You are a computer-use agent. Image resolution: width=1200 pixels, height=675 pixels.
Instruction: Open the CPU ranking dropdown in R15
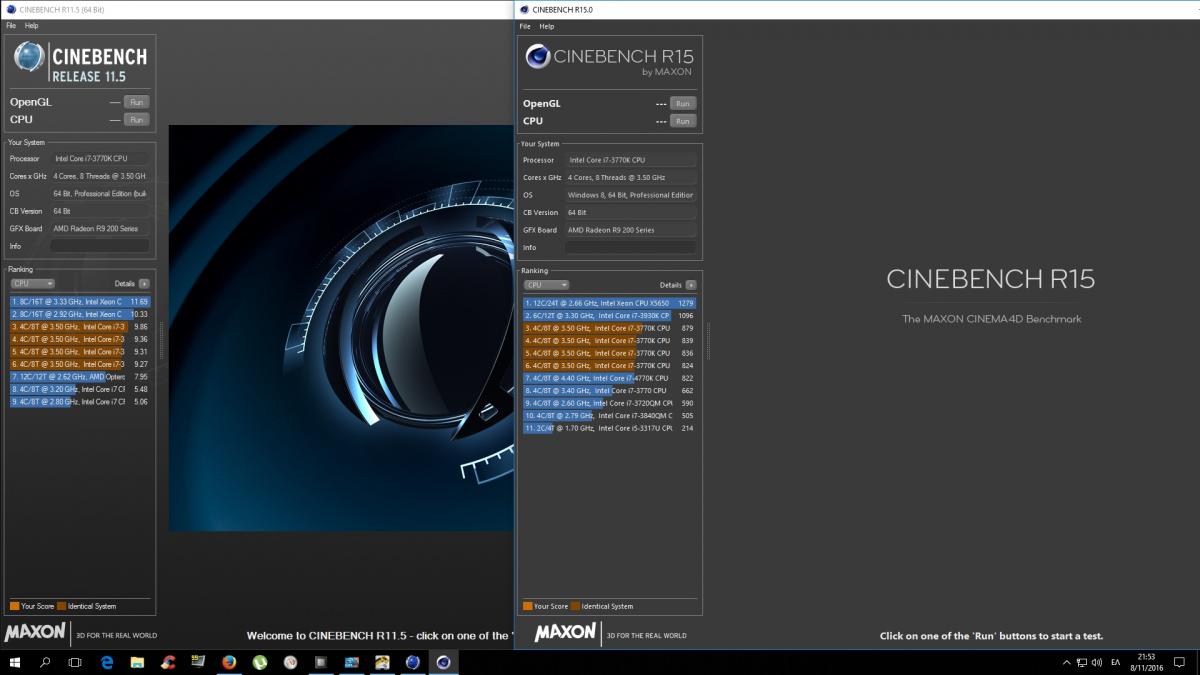545,285
